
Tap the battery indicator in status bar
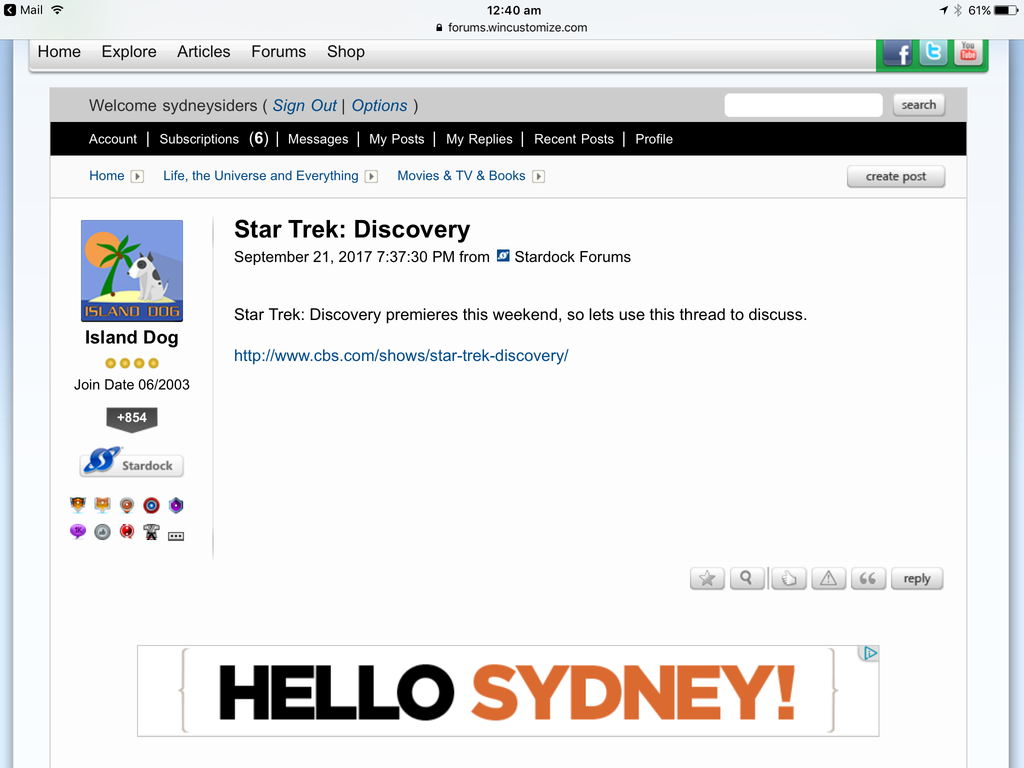click(1006, 10)
